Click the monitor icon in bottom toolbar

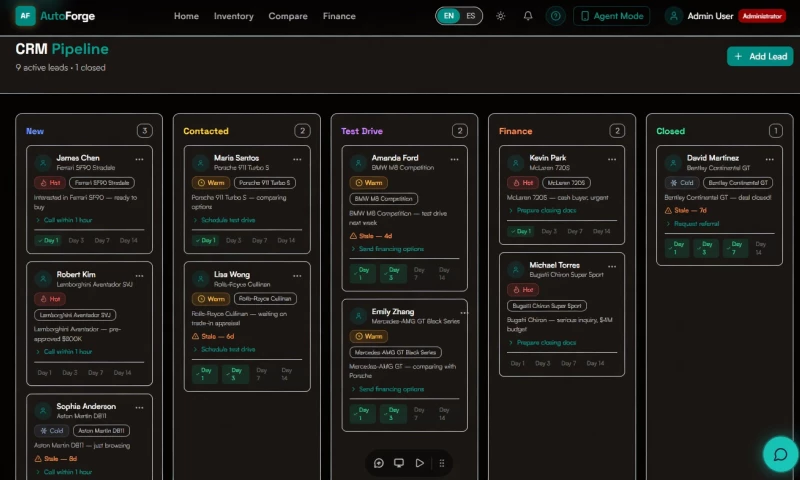[399, 463]
